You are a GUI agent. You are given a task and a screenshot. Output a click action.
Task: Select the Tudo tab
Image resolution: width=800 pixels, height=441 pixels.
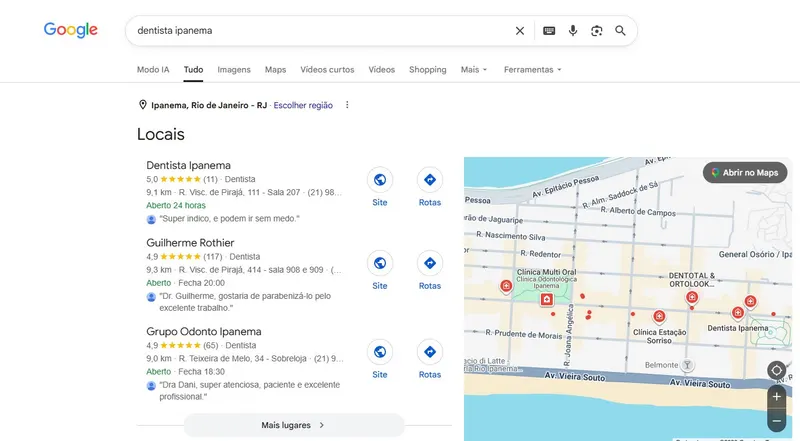click(193, 69)
